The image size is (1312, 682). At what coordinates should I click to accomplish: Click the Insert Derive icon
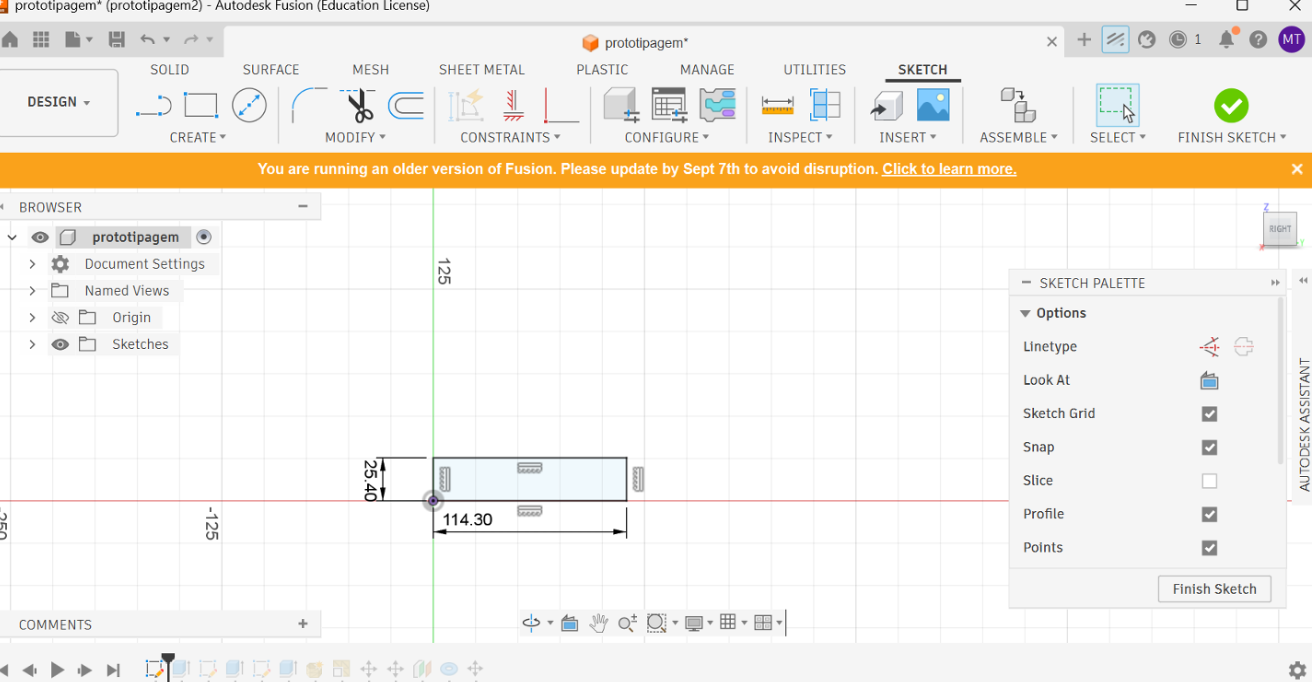click(x=885, y=105)
